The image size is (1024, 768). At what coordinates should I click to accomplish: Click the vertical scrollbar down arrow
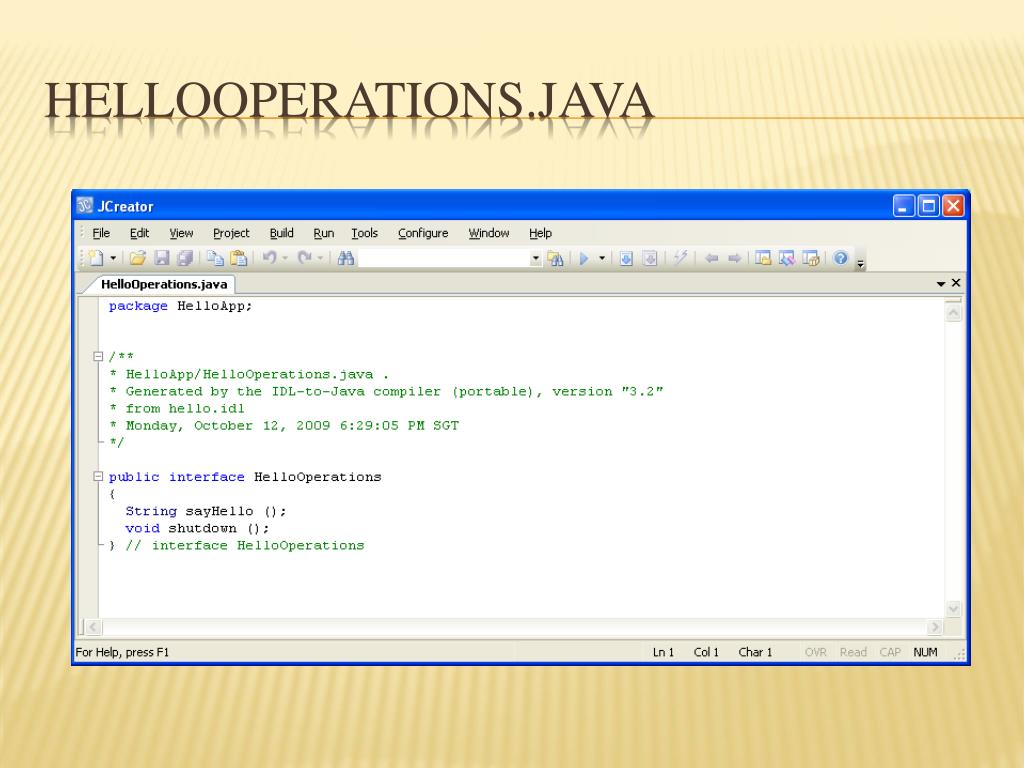(952, 608)
